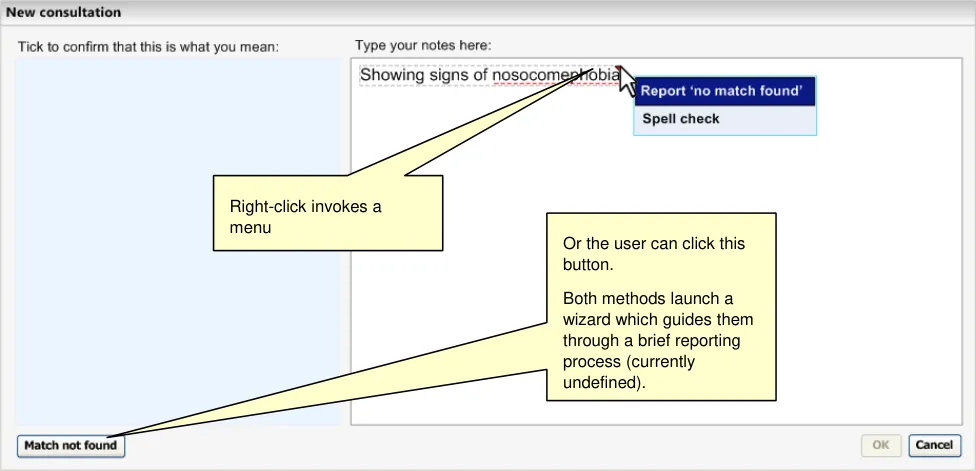
Task: Click the blue confirmation panel on the left
Action: [x=178, y=240]
